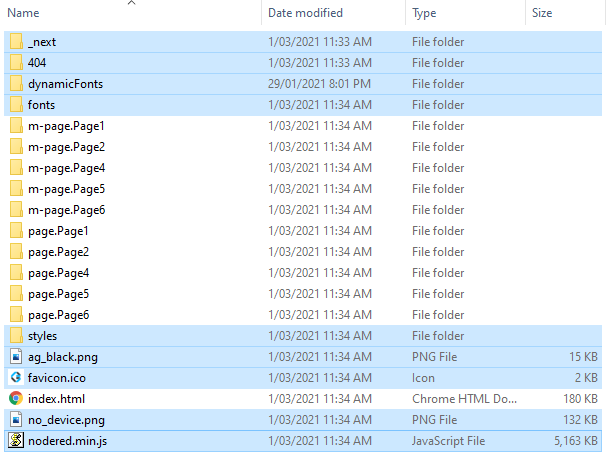Click the favicon.ico file icon

[x=16, y=378]
